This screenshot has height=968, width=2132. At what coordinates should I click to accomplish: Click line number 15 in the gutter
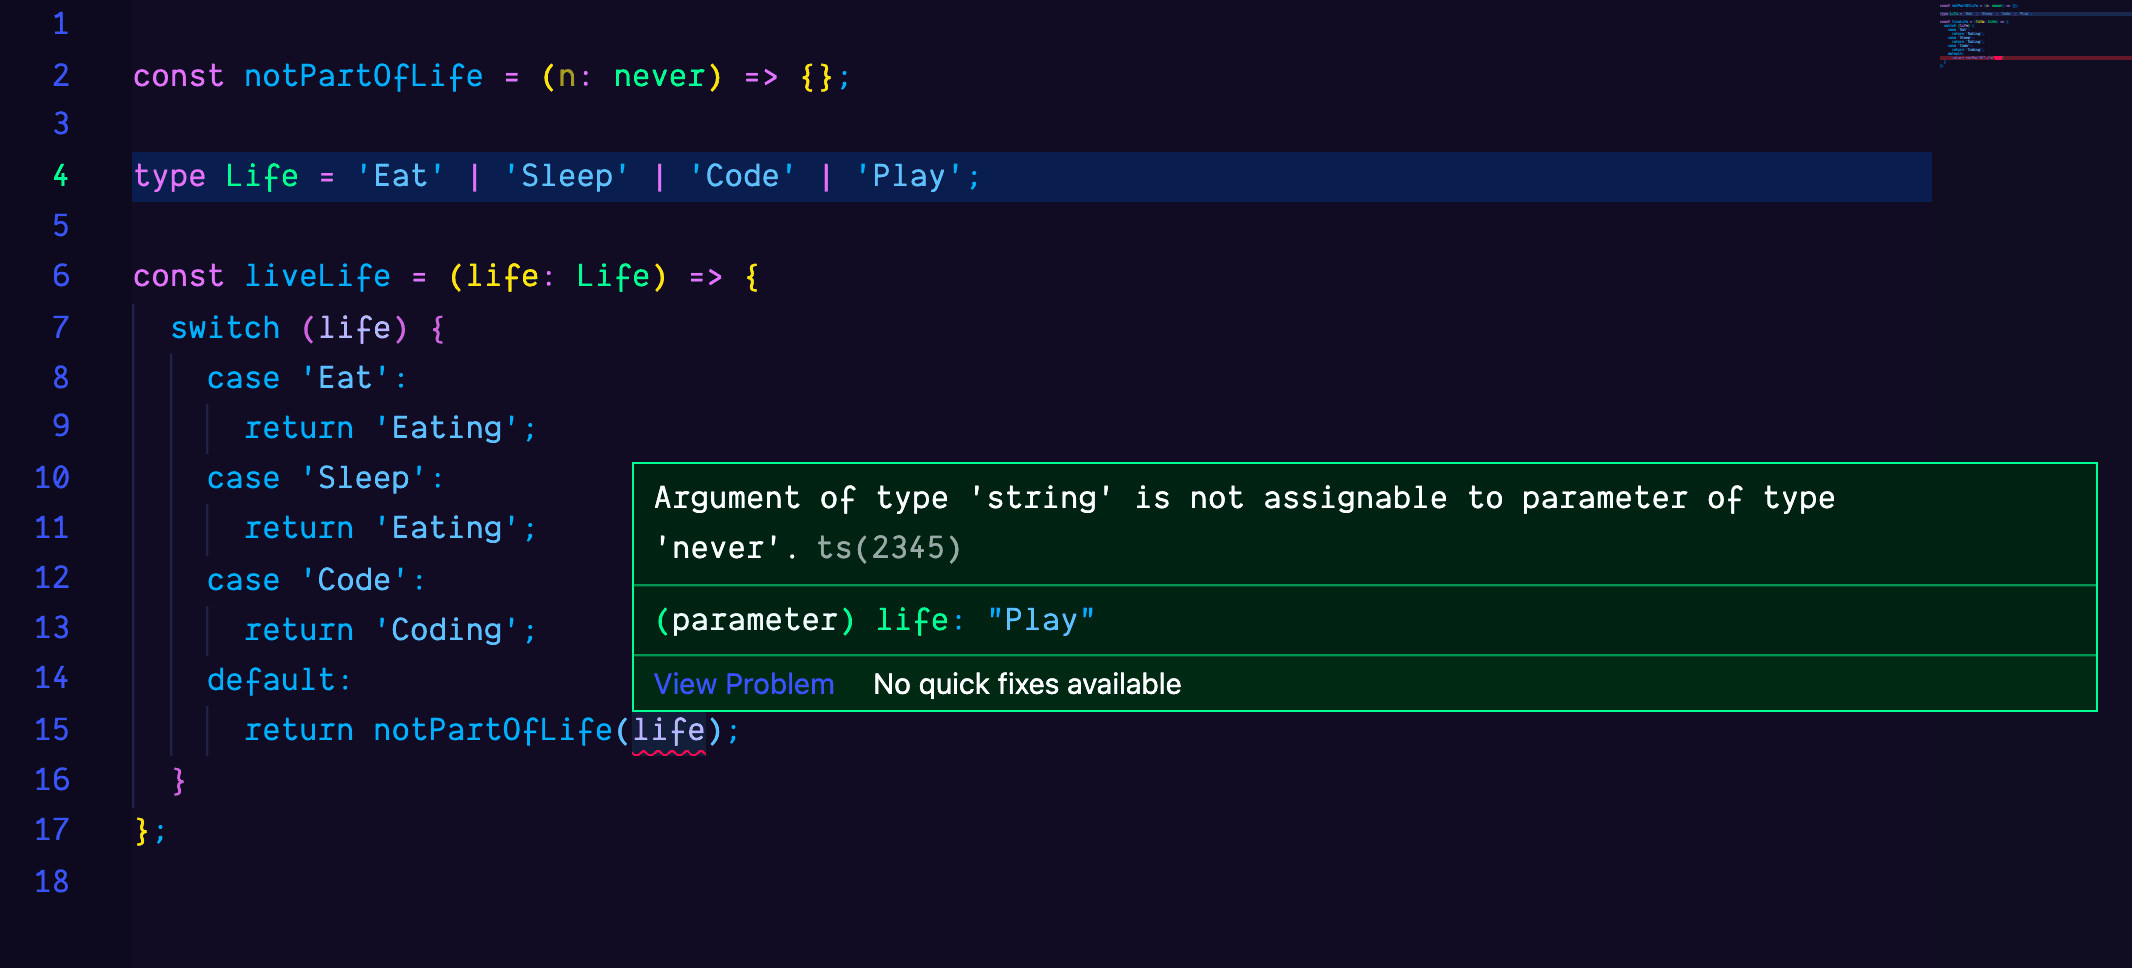[x=52, y=730]
